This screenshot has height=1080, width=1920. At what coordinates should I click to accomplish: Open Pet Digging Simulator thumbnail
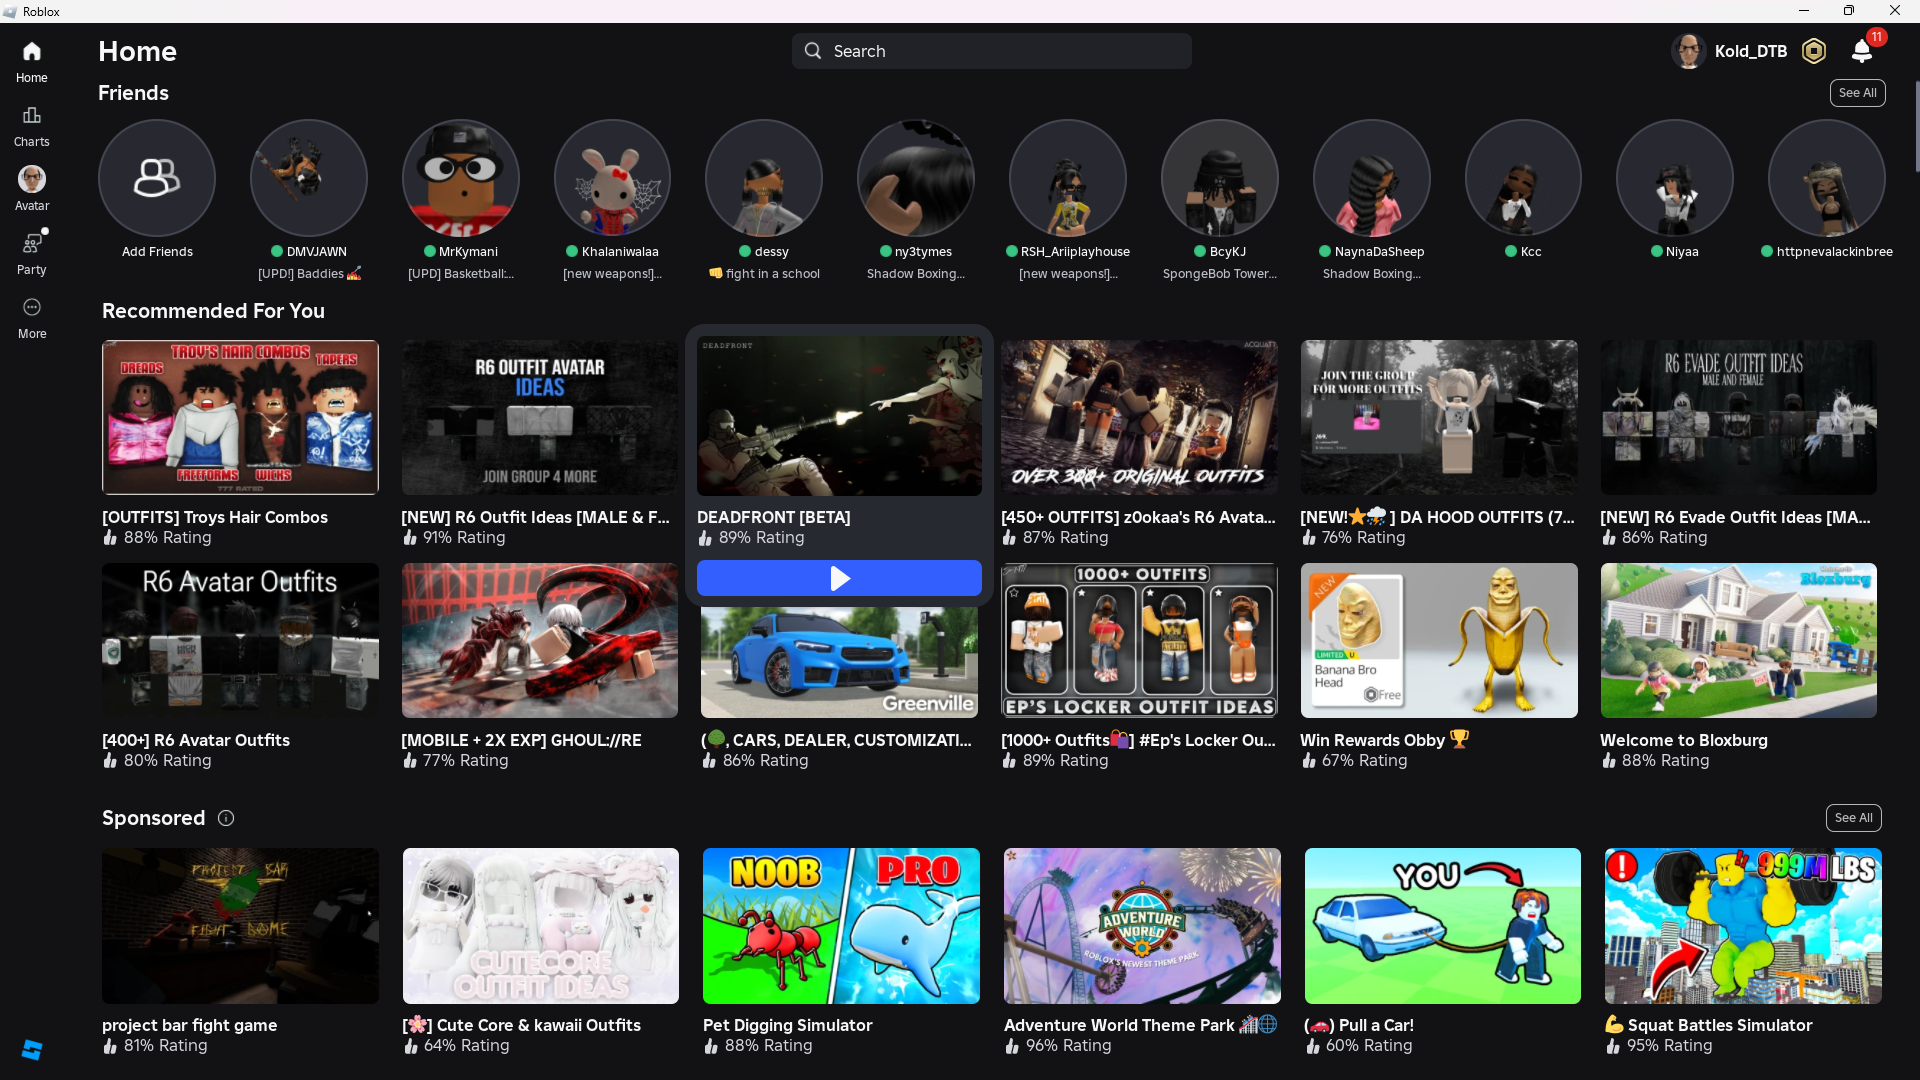[841, 926]
